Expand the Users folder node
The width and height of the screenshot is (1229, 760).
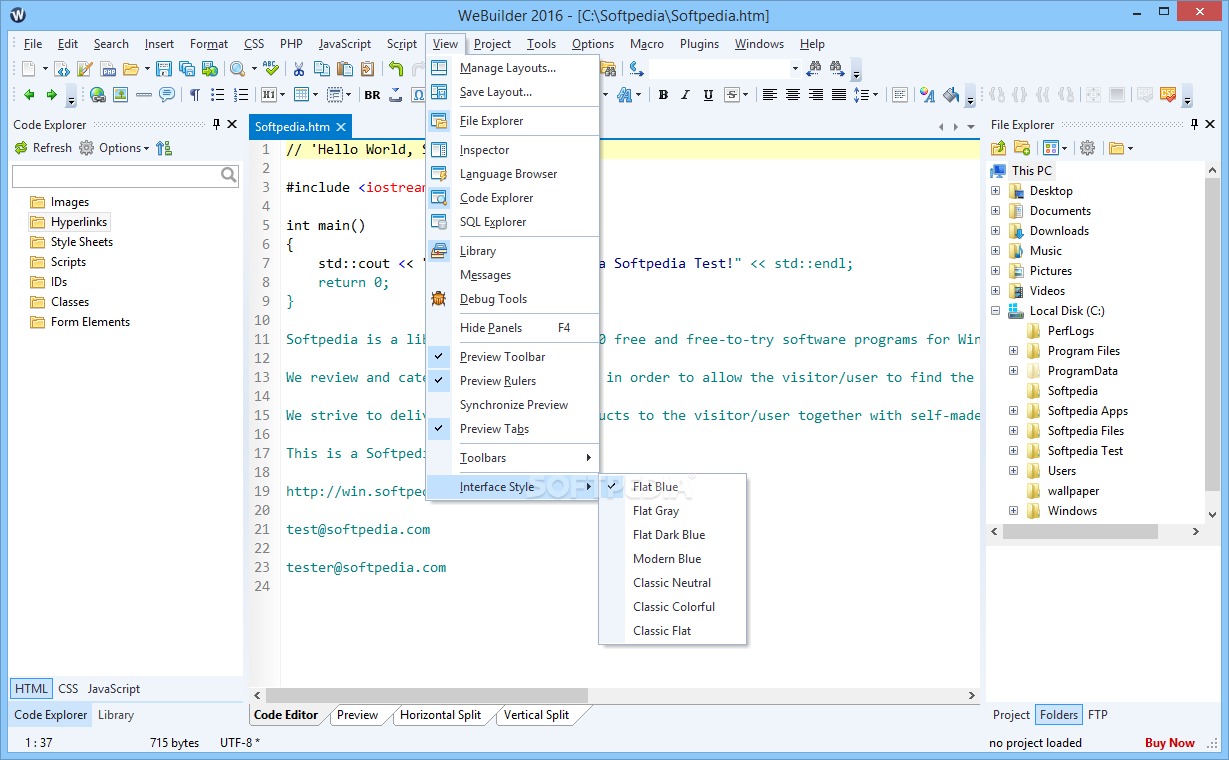coord(1014,471)
